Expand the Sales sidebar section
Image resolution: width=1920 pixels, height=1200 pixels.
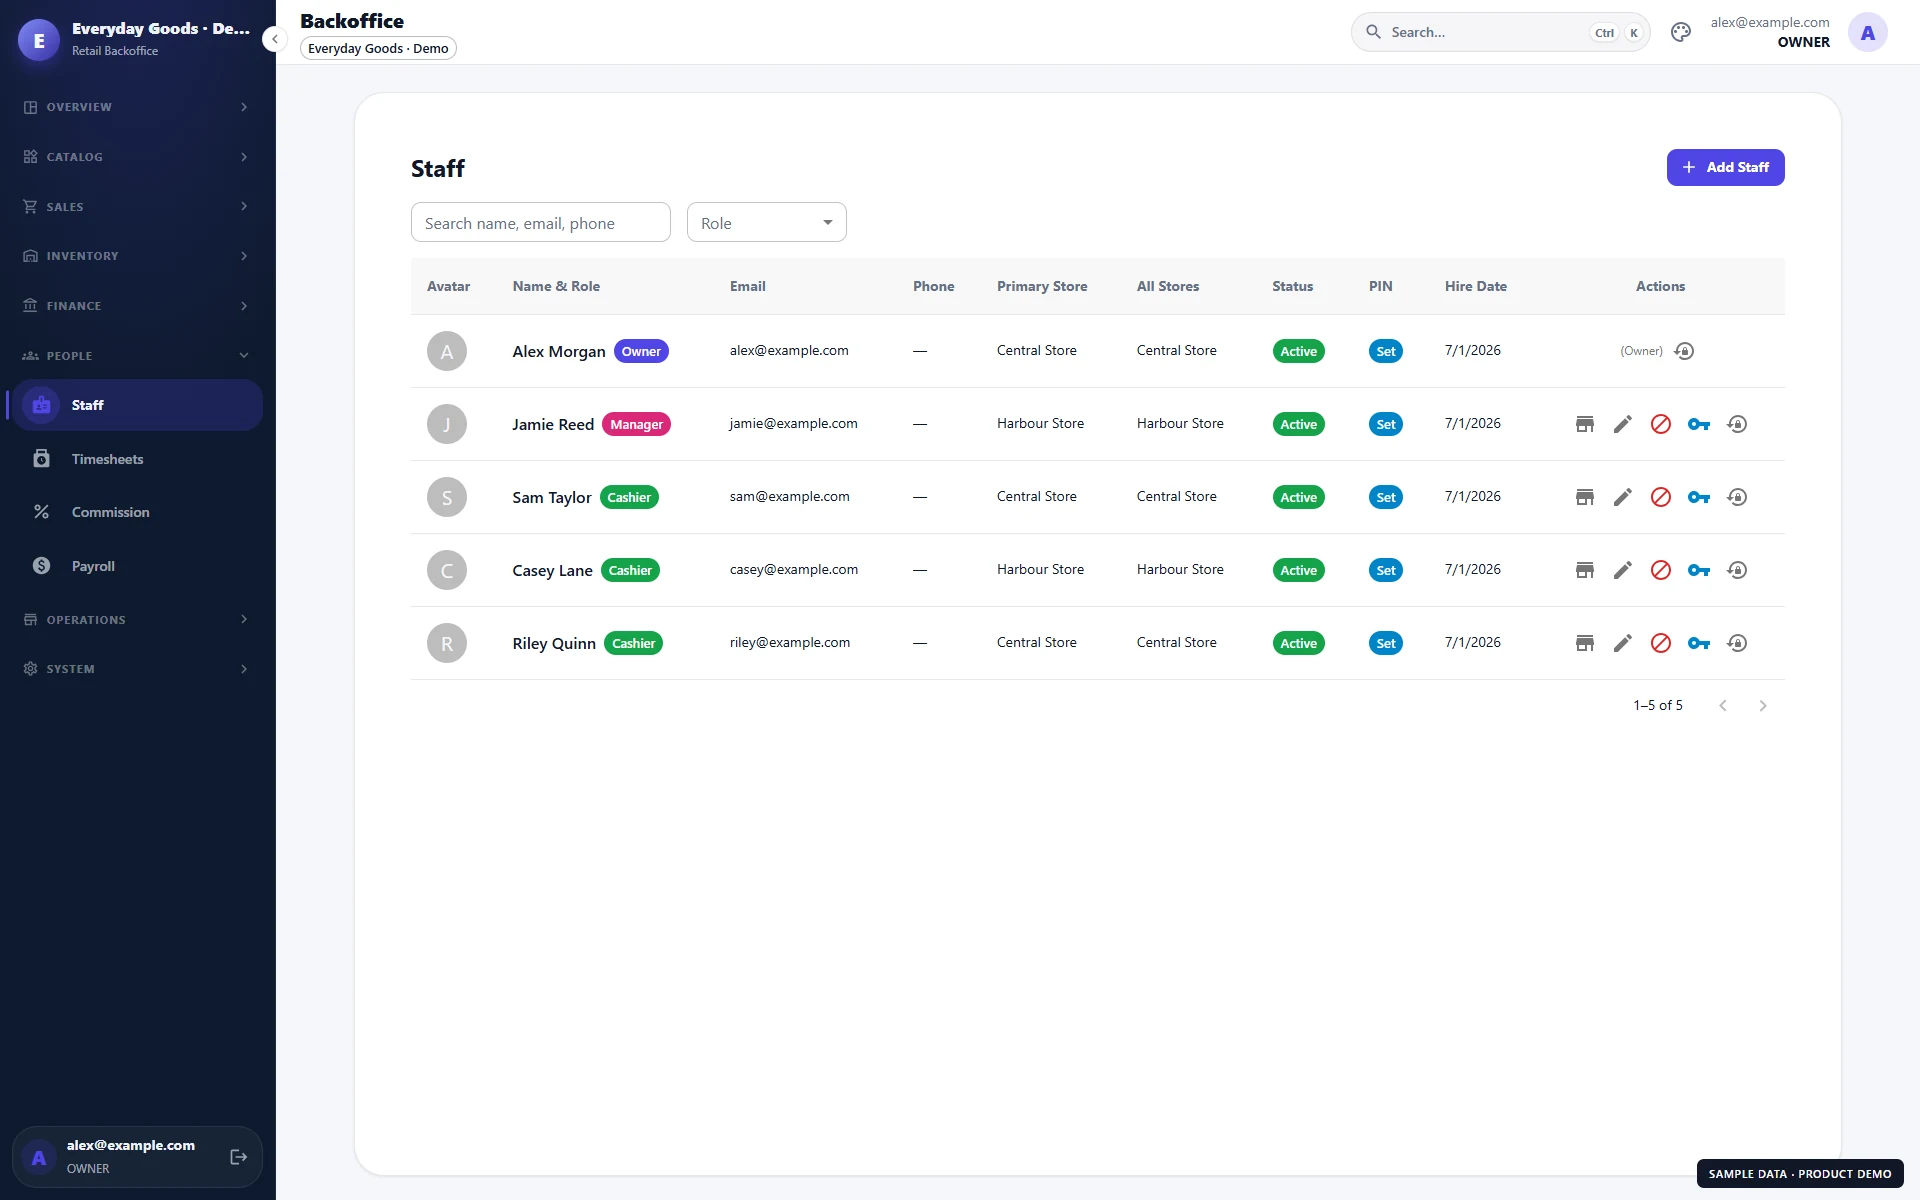[137, 206]
